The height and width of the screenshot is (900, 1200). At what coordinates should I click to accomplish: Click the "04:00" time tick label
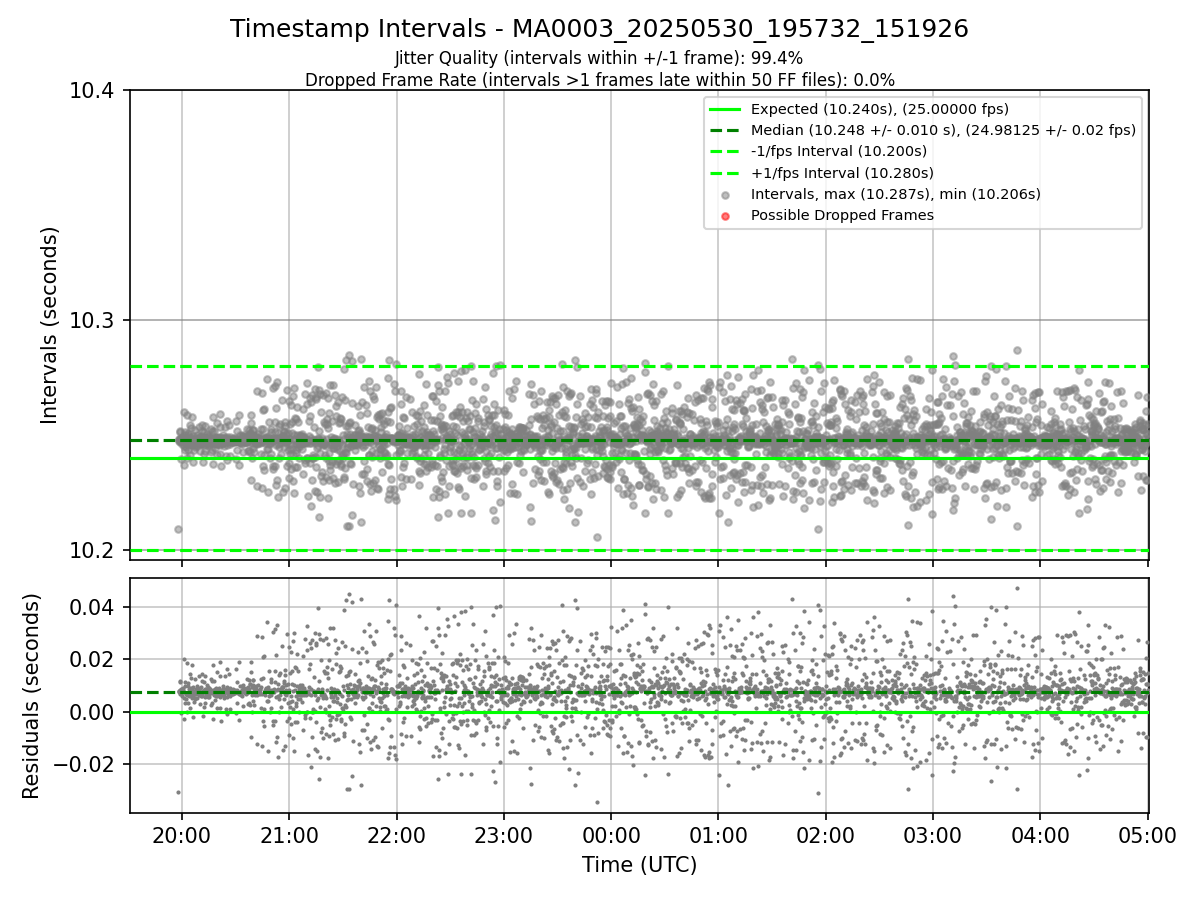click(x=1040, y=834)
